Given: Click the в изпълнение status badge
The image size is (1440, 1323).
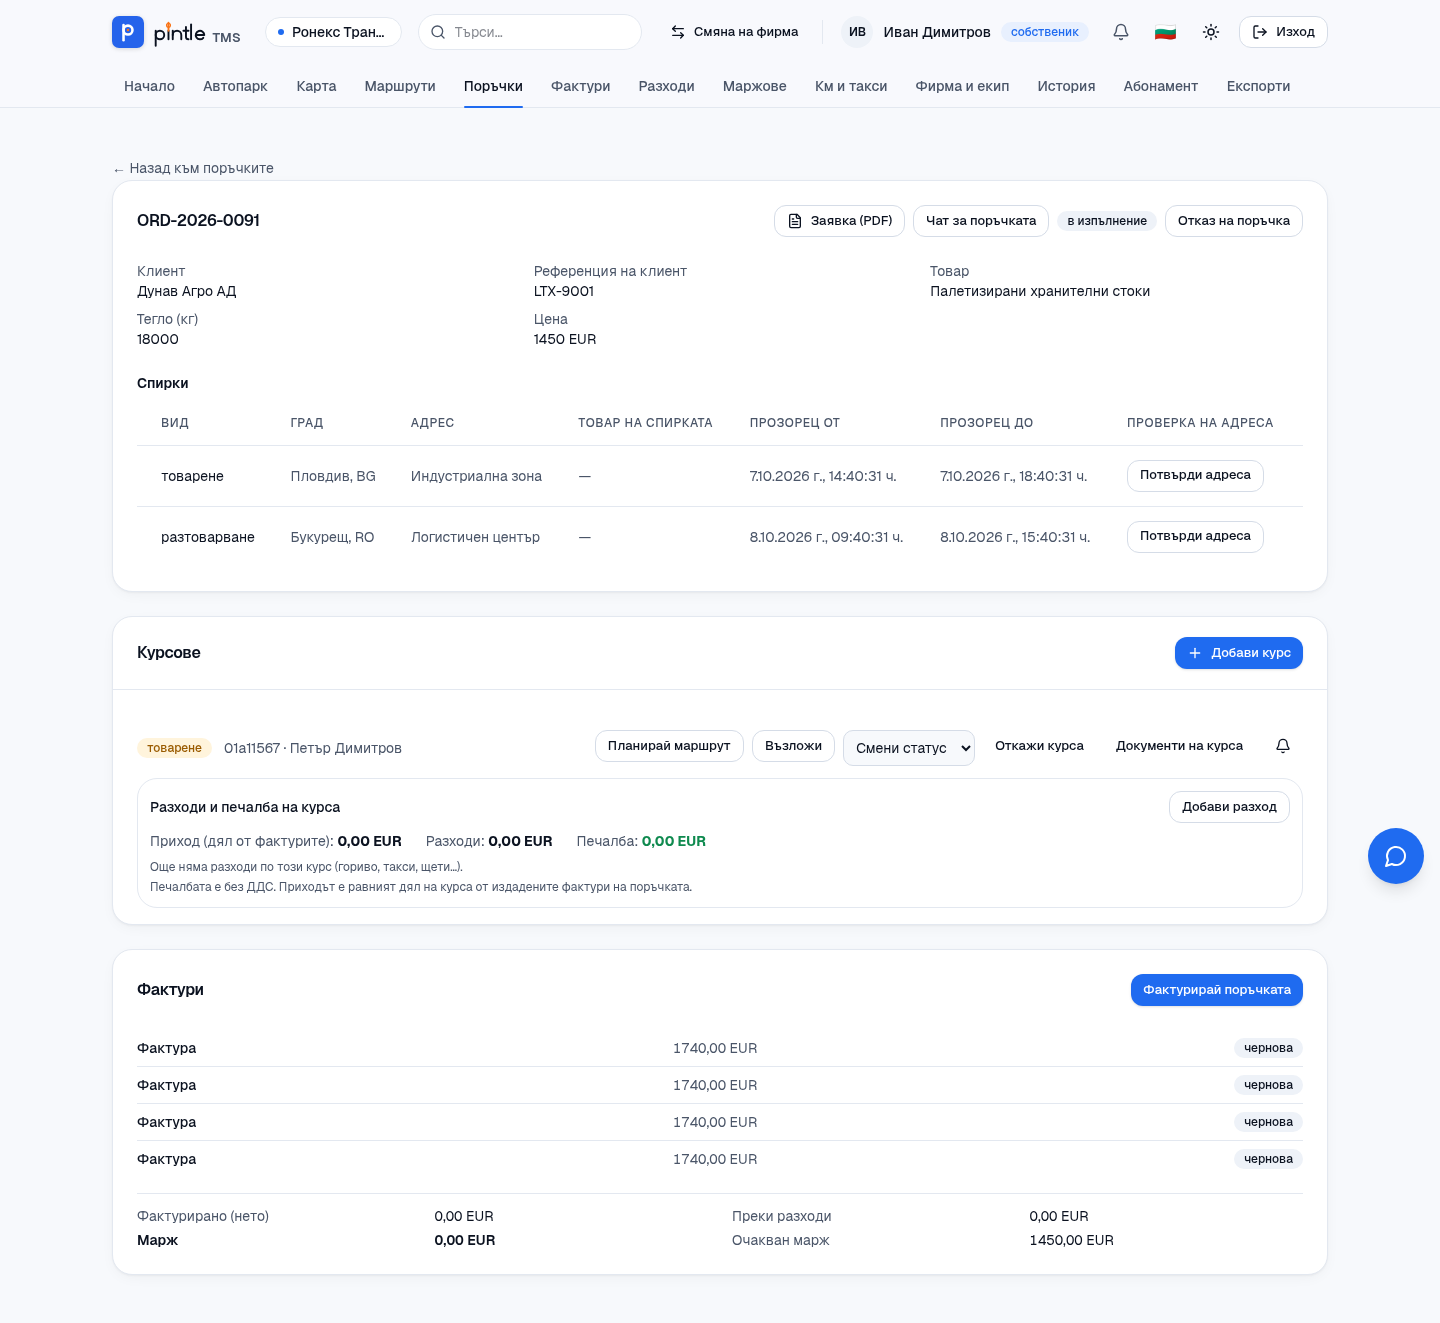Looking at the screenshot, I should point(1107,221).
